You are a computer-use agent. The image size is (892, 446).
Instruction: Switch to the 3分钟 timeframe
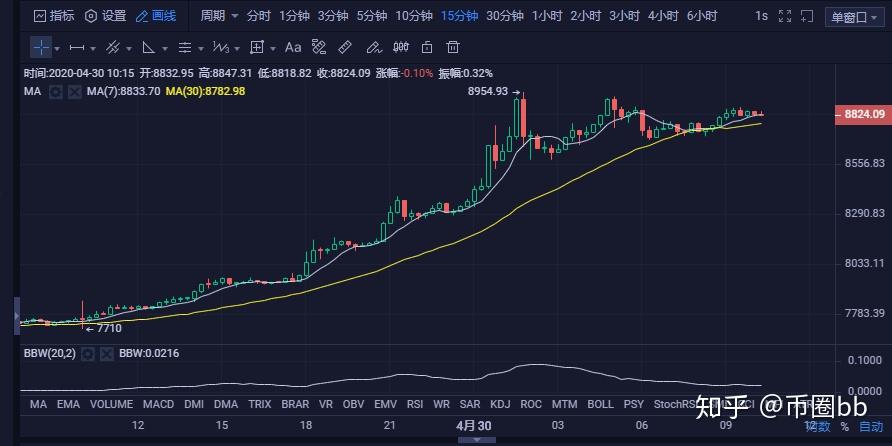click(333, 16)
